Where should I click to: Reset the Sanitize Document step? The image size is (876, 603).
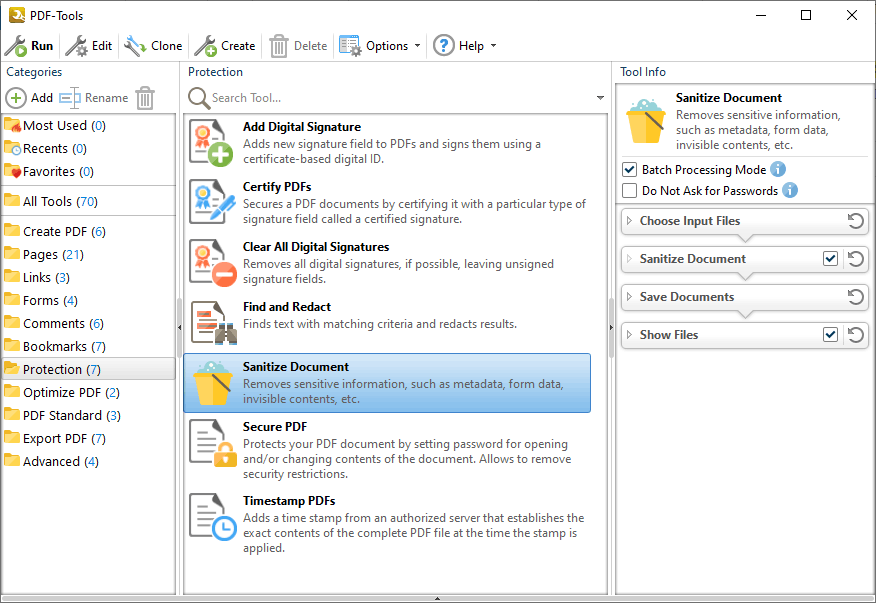(855, 259)
